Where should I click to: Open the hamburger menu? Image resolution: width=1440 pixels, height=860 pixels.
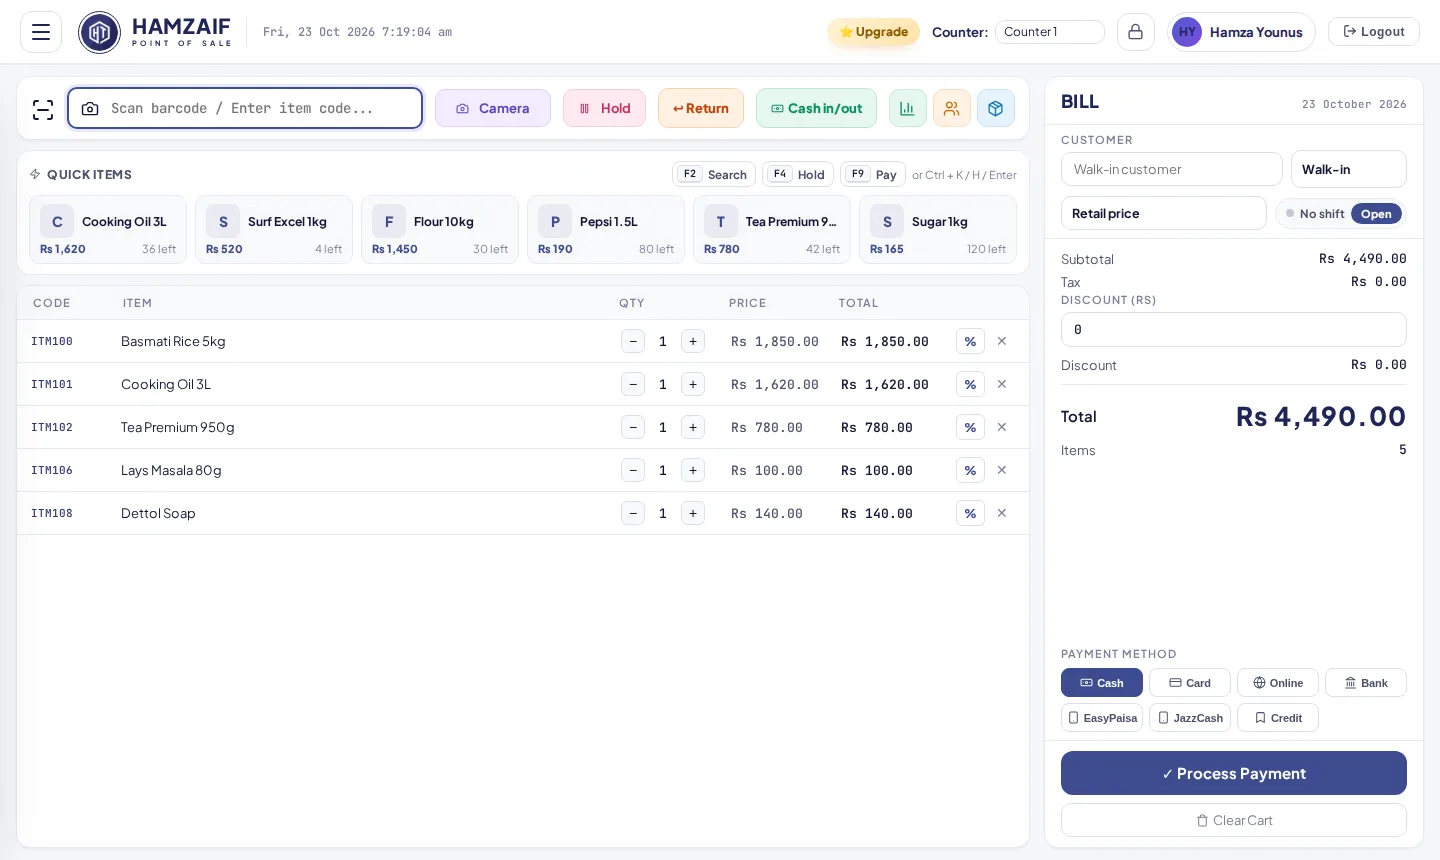(41, 32)
